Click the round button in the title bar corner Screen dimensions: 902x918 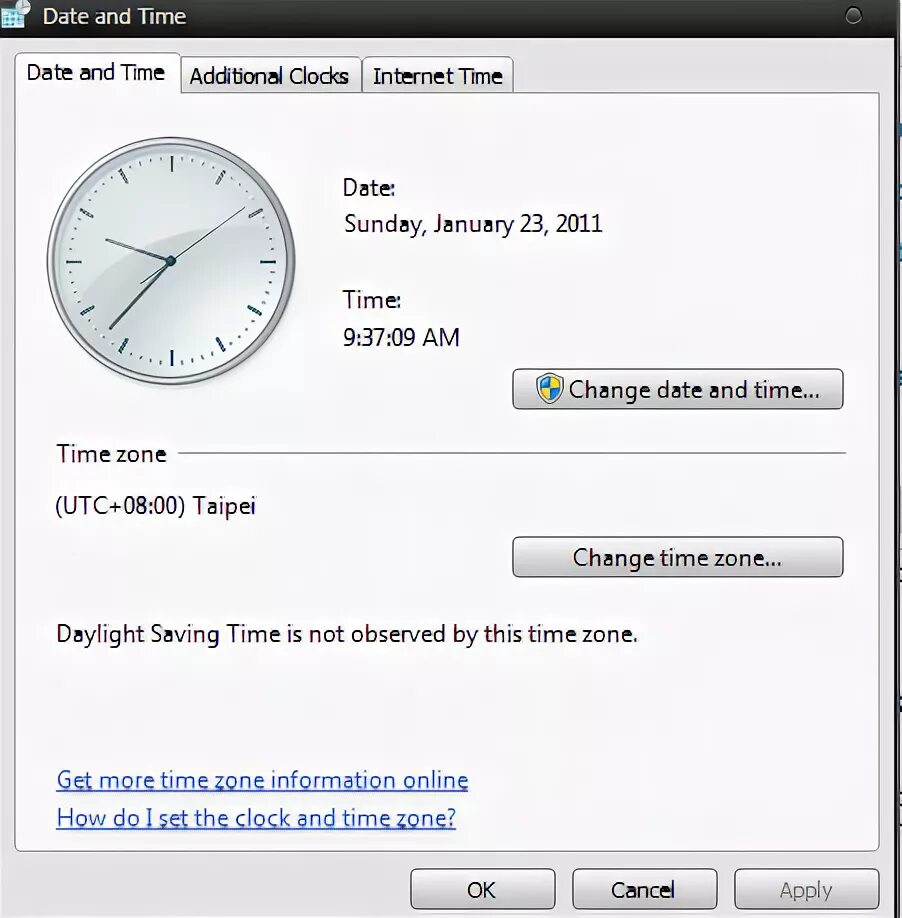point(853,16)
